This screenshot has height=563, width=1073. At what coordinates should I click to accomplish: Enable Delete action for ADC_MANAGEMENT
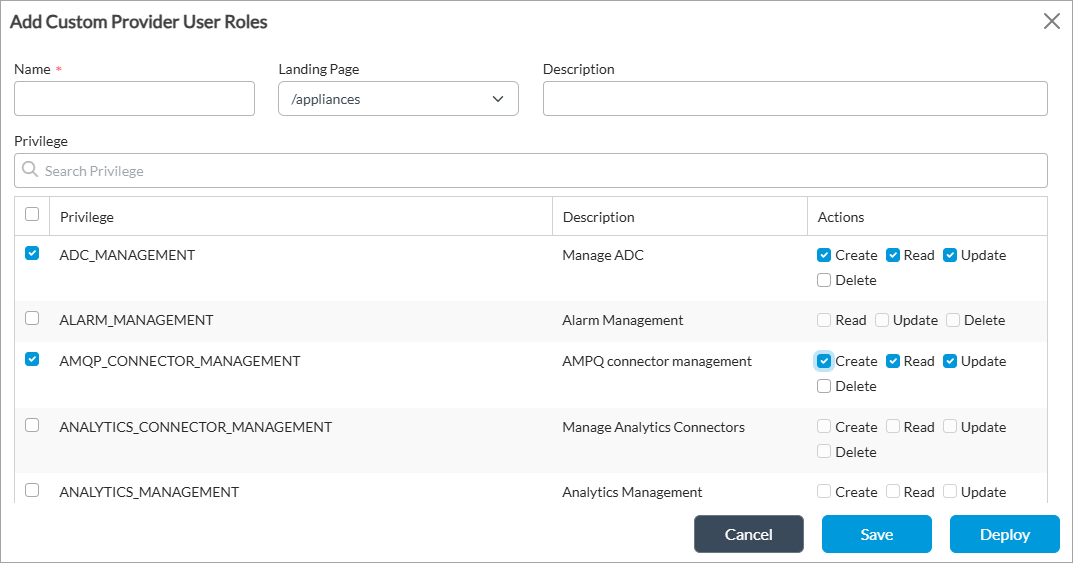[x=824, y=280]
